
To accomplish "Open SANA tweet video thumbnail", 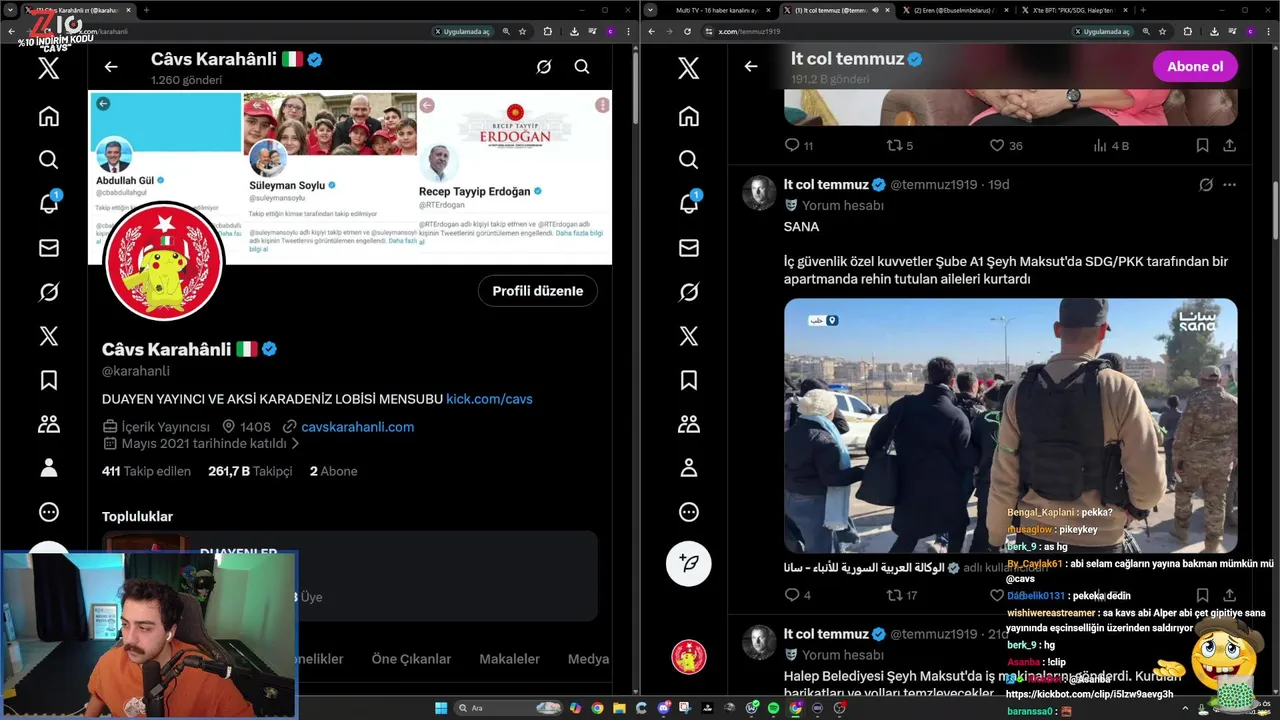I will click(1010, 426).
